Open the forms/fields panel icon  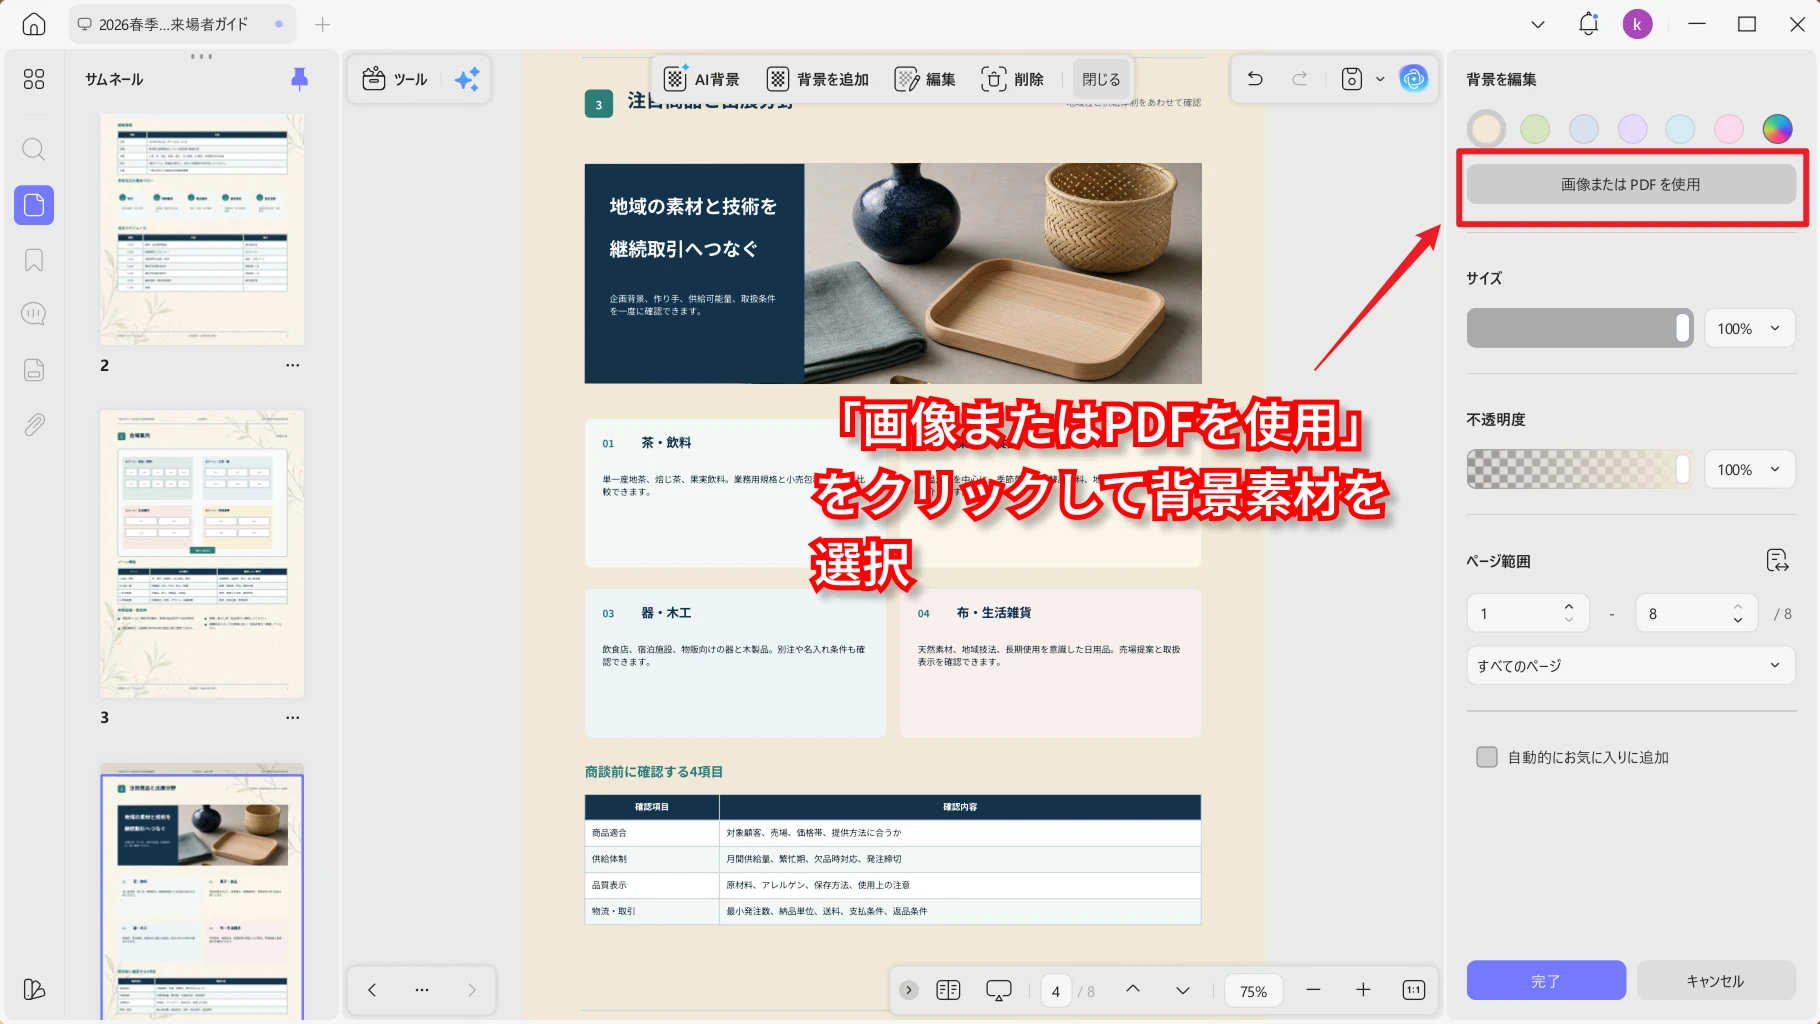[34, 370]
